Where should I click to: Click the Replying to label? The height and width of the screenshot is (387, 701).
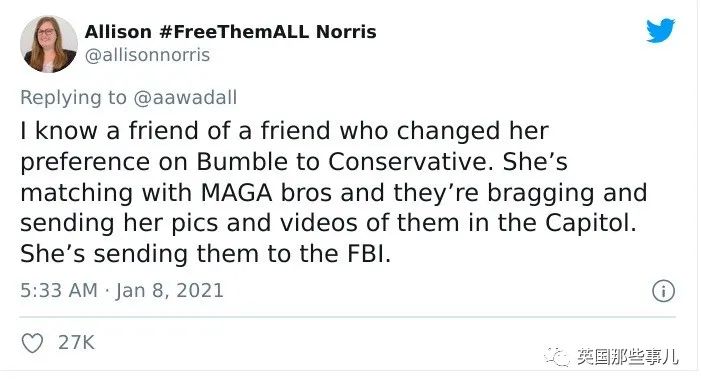pos(74,98)
